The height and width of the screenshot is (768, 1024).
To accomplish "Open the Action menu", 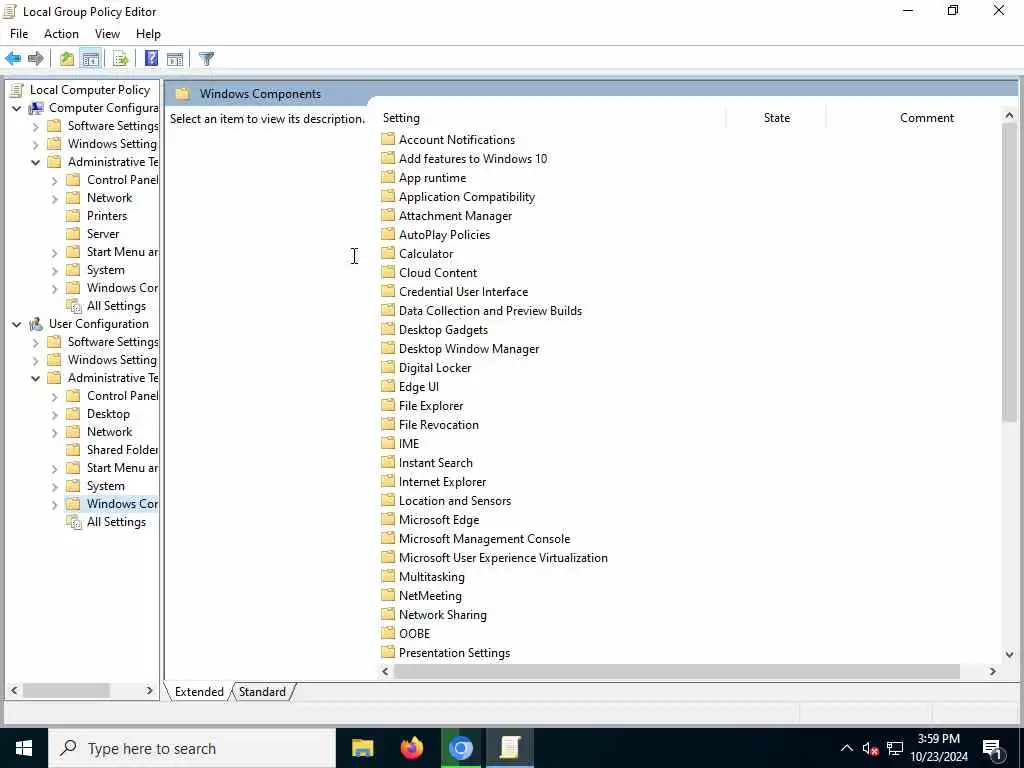I will tap(61, 34).
